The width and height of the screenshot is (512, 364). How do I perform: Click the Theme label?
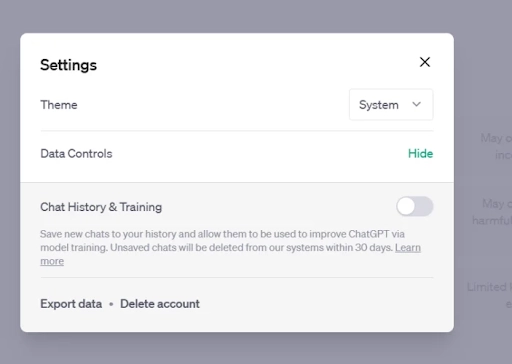59,105
